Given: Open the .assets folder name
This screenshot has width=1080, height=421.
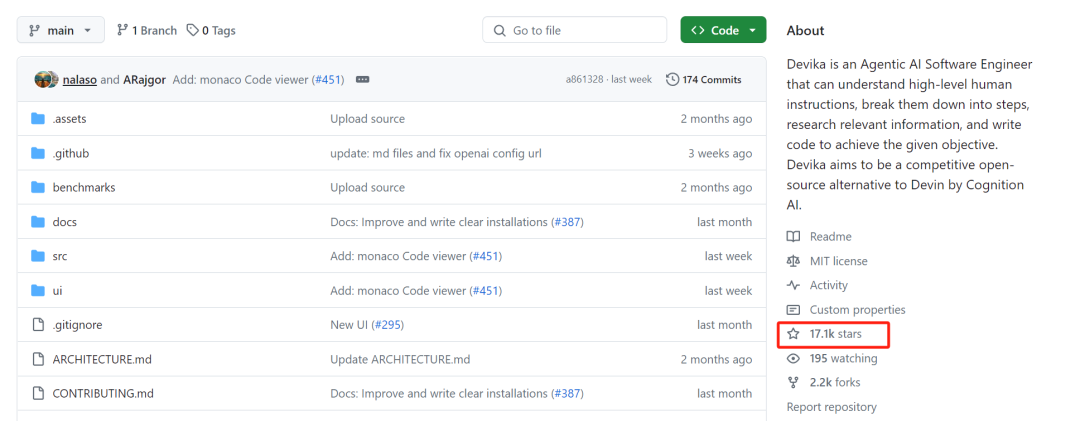Looking at the screenshot, I should (70, 119).
